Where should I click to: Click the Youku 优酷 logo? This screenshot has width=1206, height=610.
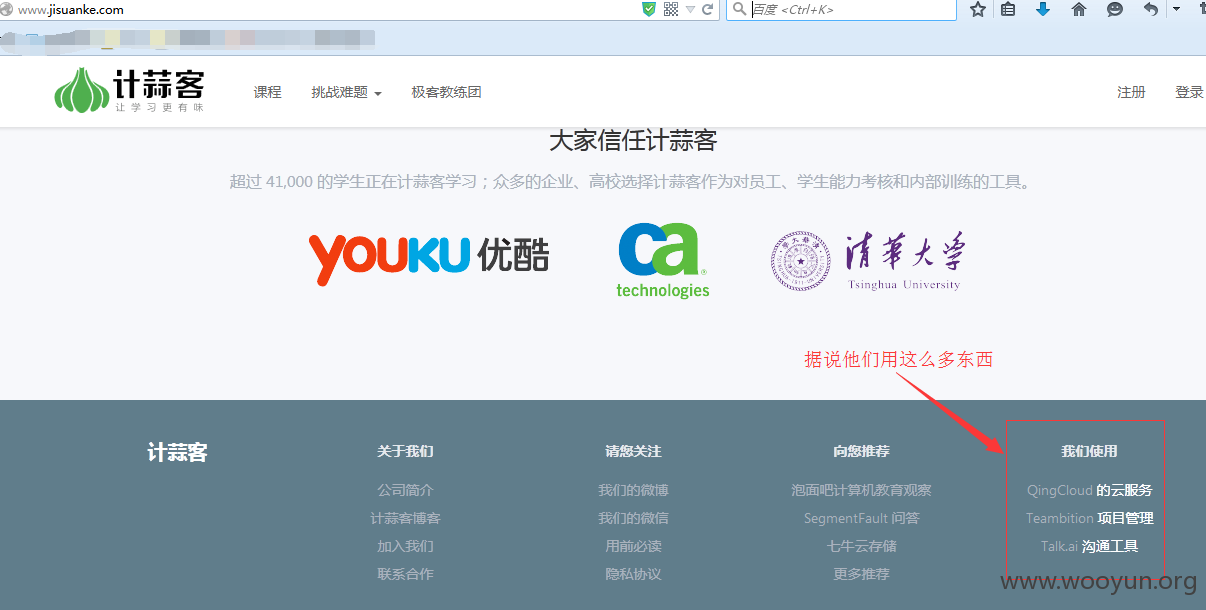[x=429, y=257]
